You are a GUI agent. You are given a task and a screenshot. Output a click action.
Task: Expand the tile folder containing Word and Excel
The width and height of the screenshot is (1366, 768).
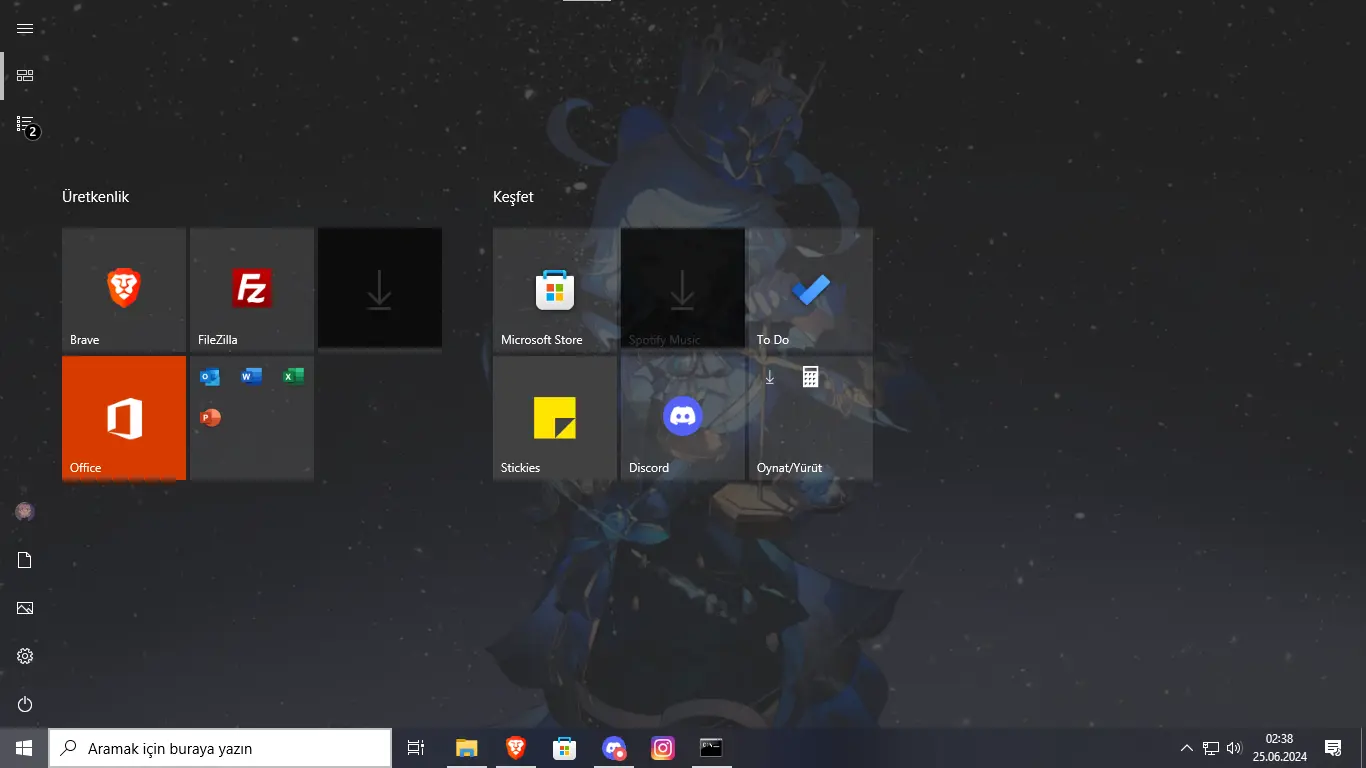tap(252, 417)
